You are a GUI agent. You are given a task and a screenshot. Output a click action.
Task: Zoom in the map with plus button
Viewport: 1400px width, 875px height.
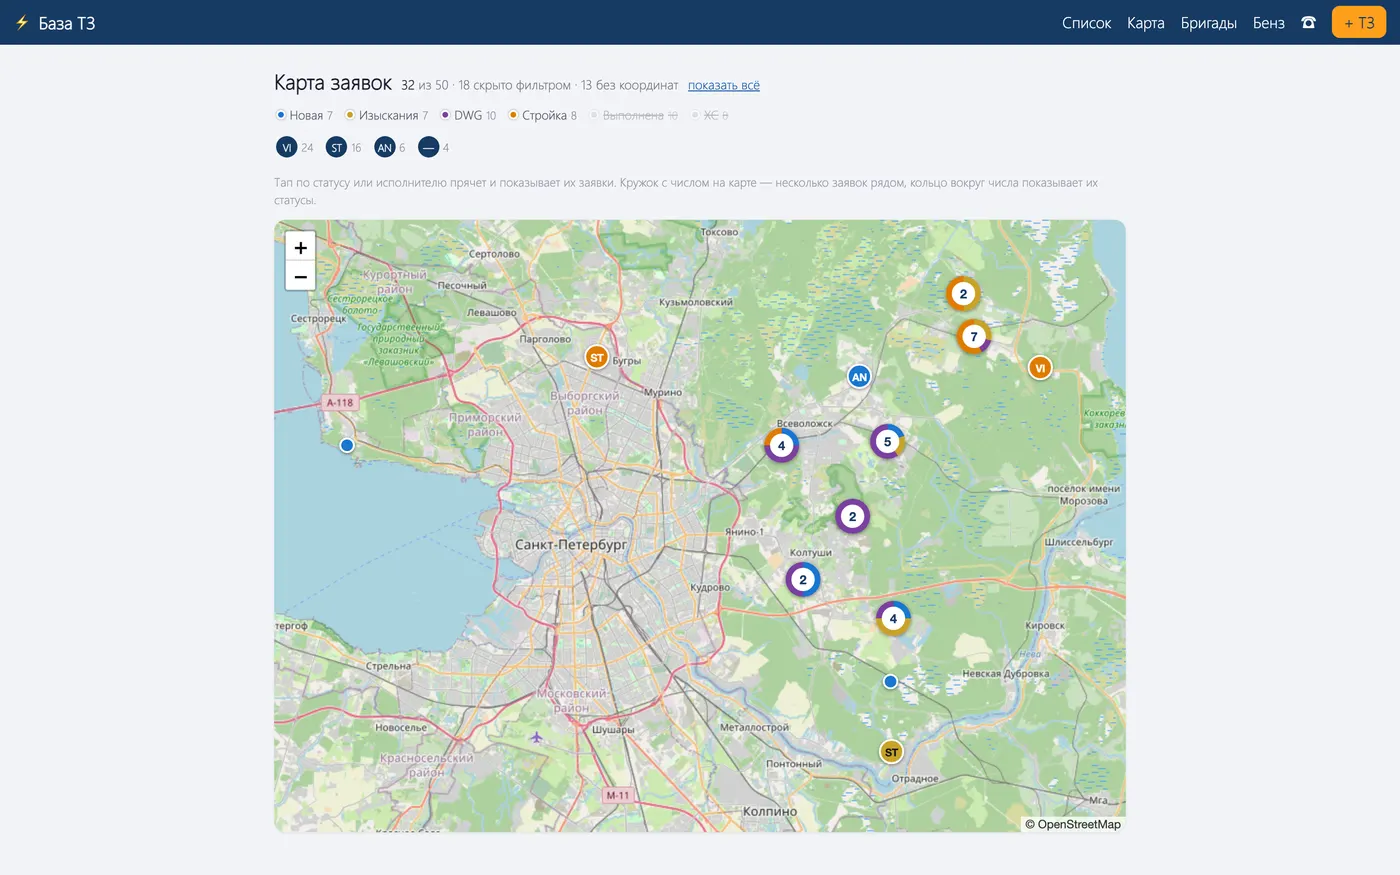(300, 247)
